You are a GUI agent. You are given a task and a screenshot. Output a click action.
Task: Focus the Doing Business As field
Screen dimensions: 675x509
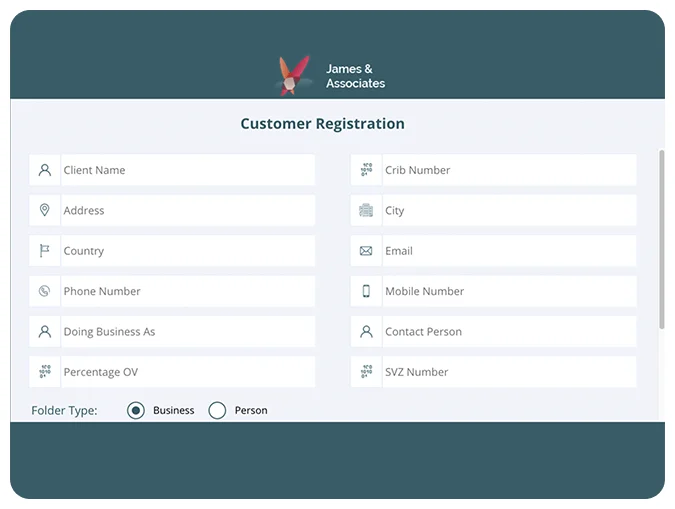(x=188, y=332)
